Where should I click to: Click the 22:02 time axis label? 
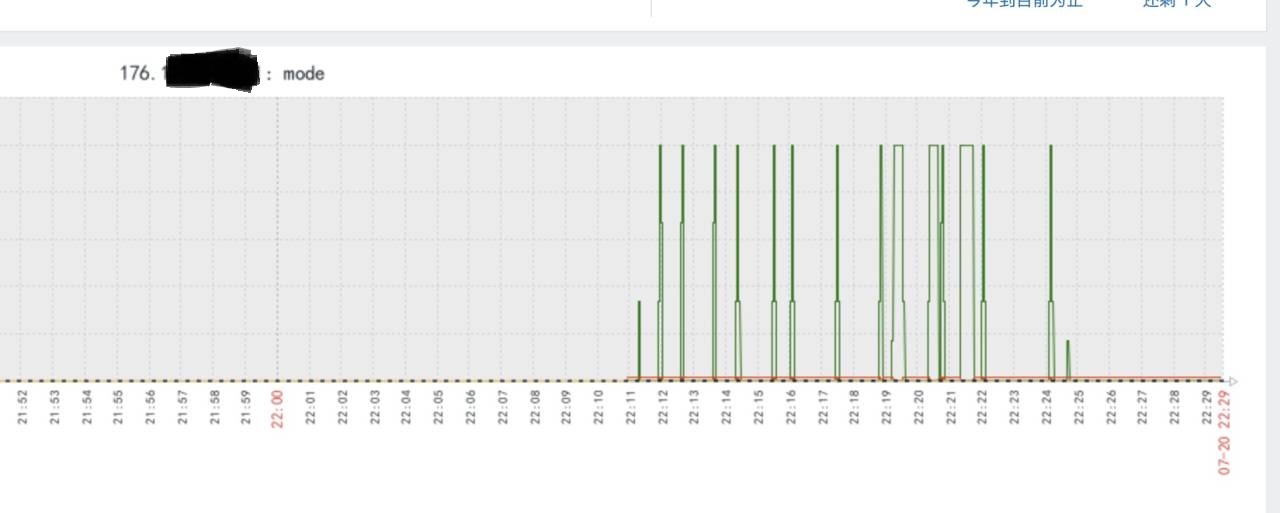point(342,406)
